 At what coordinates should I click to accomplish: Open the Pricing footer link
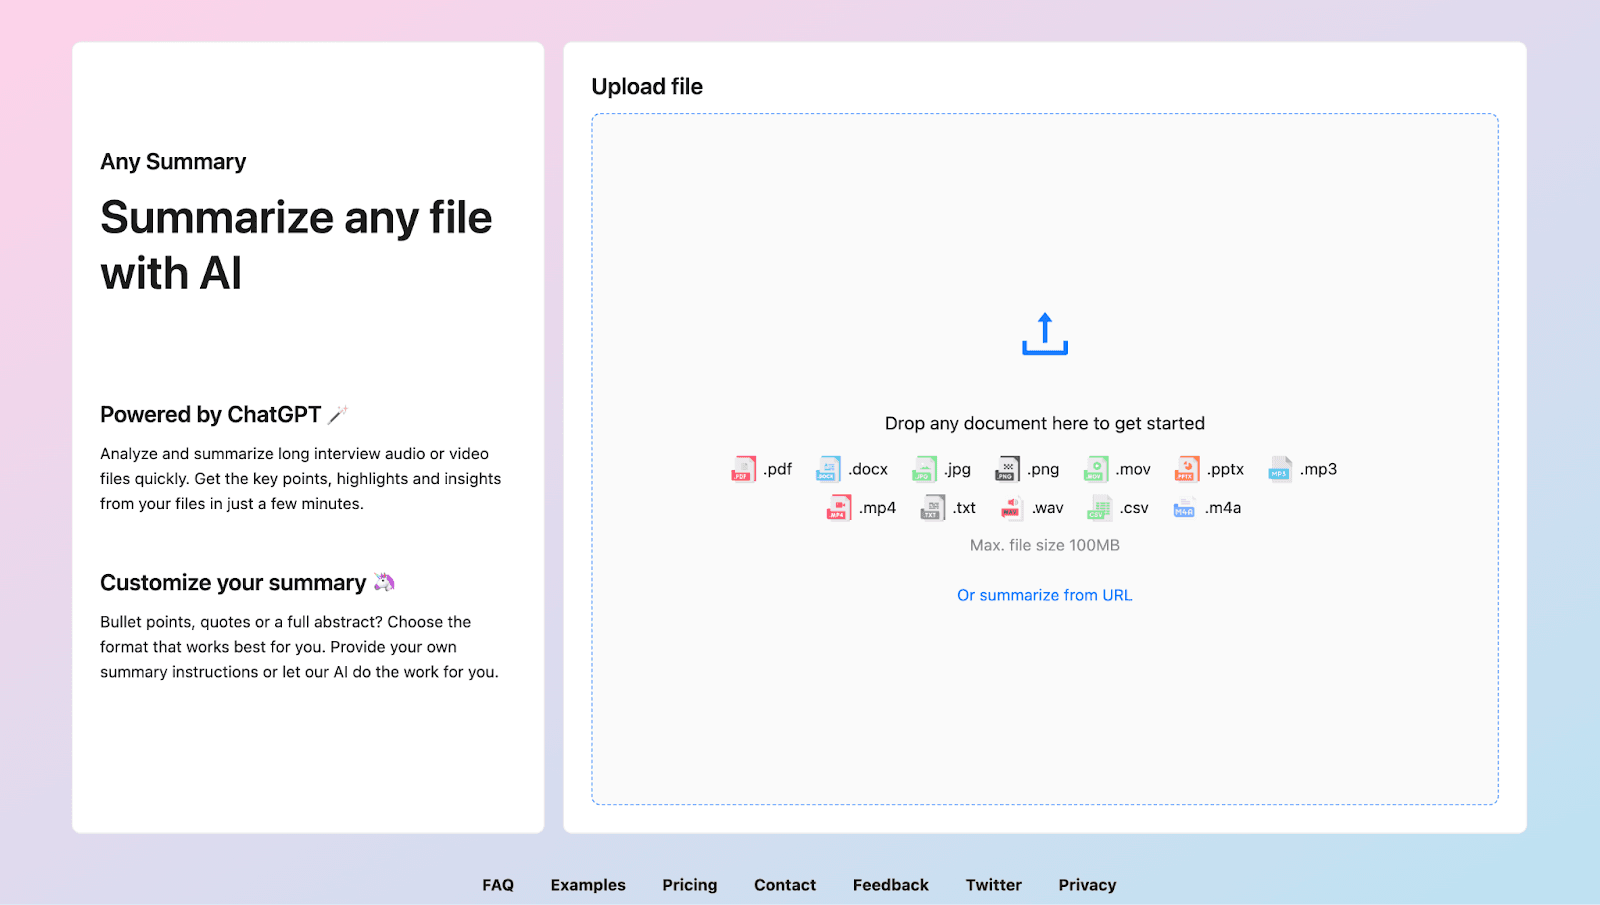pyautogui.click(x=689, y=885)
